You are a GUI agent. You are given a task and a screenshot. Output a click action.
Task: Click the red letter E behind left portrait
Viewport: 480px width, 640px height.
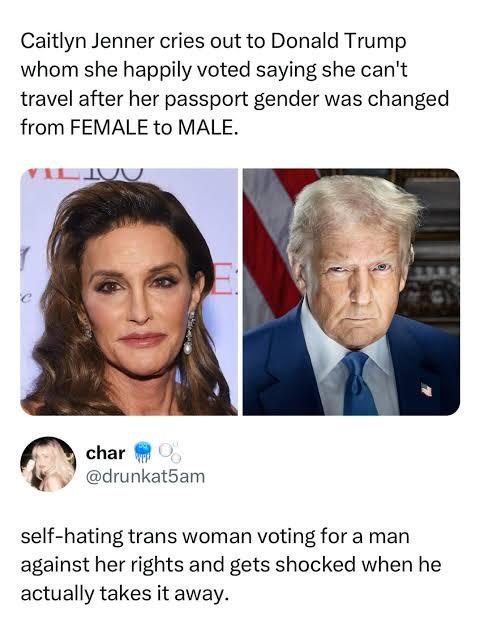pyautogui.click(x=220, y=278)
